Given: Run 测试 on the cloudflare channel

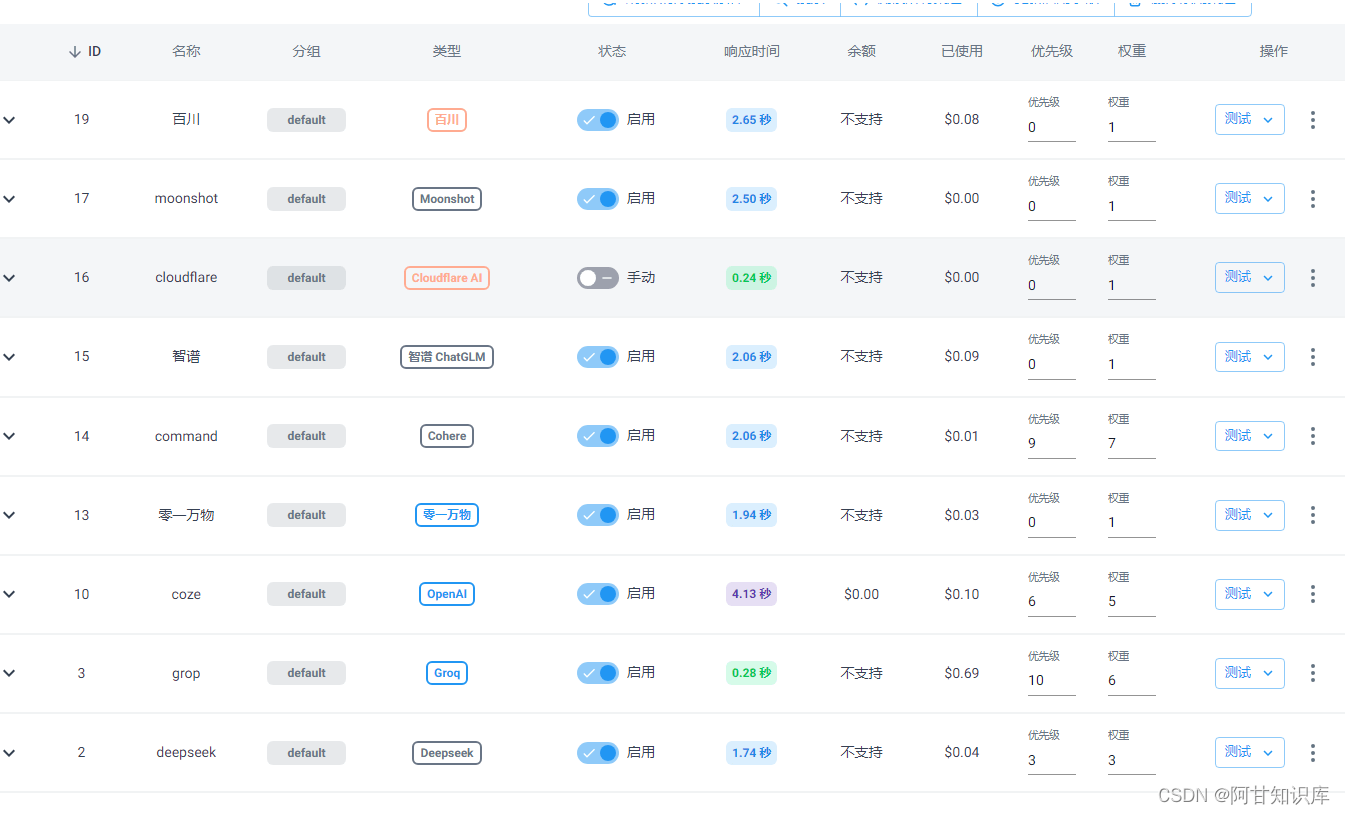Looking at the screenshot, I should [x=1238, y=277].
